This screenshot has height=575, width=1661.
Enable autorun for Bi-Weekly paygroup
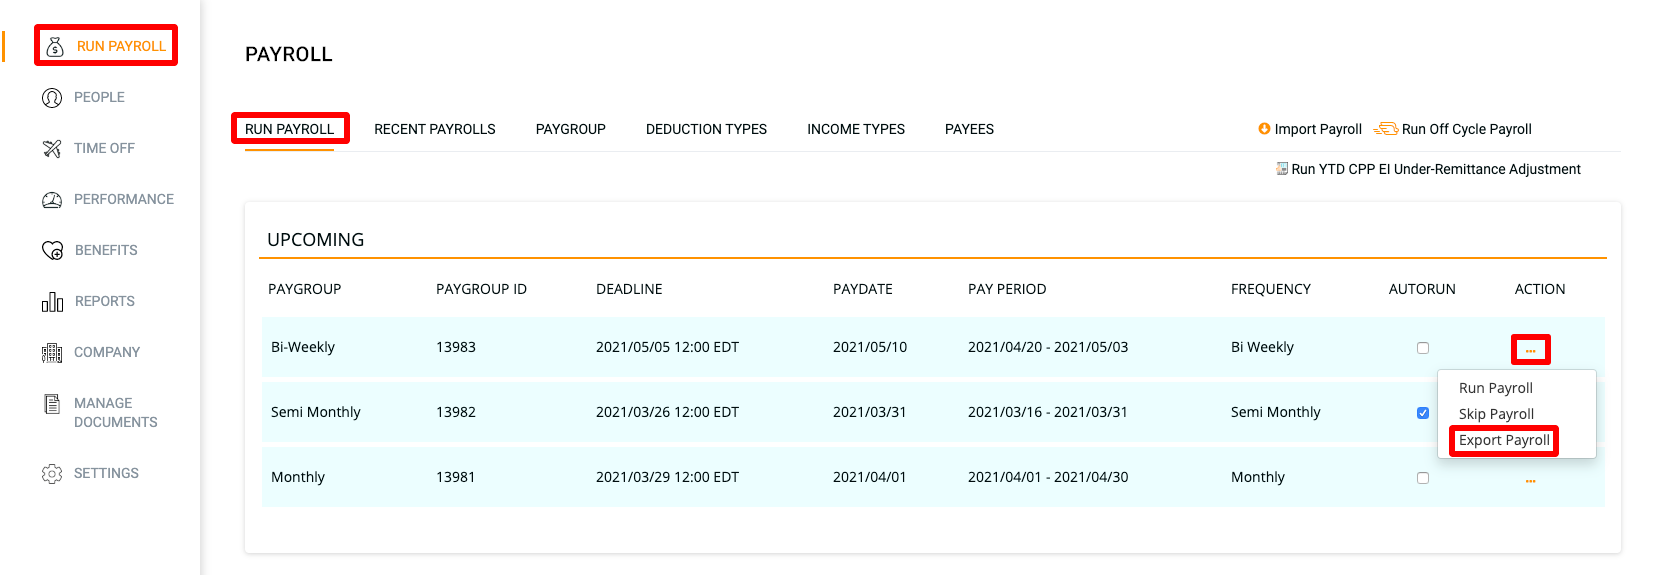pyautogui.click(x=1423, y=348)
